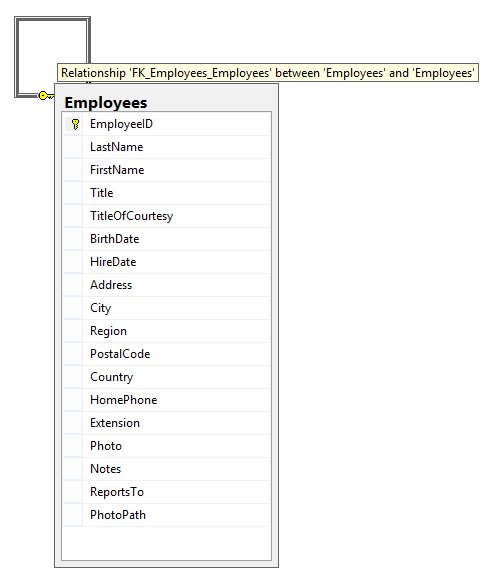Pick the BirthDate column row
The image size is (492, 577).
[x=167, y=239]
